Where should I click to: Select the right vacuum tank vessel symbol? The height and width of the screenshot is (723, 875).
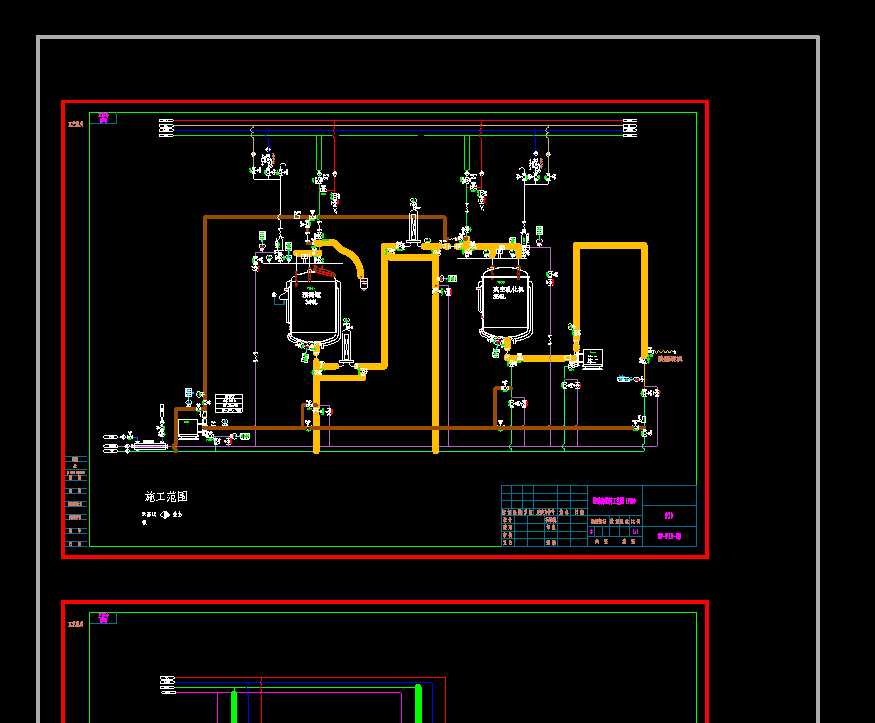505,305
